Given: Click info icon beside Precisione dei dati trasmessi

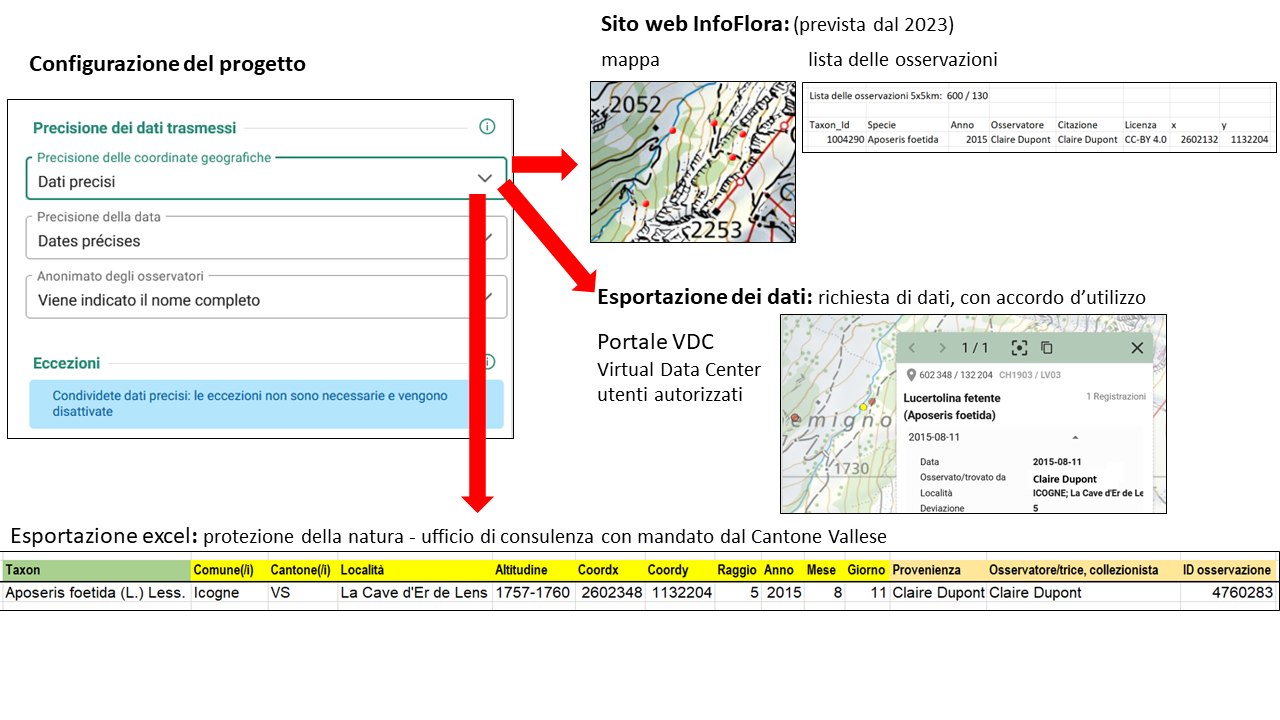Looking at the screenshot, I should pyautogui.click(x=487, y=127).
